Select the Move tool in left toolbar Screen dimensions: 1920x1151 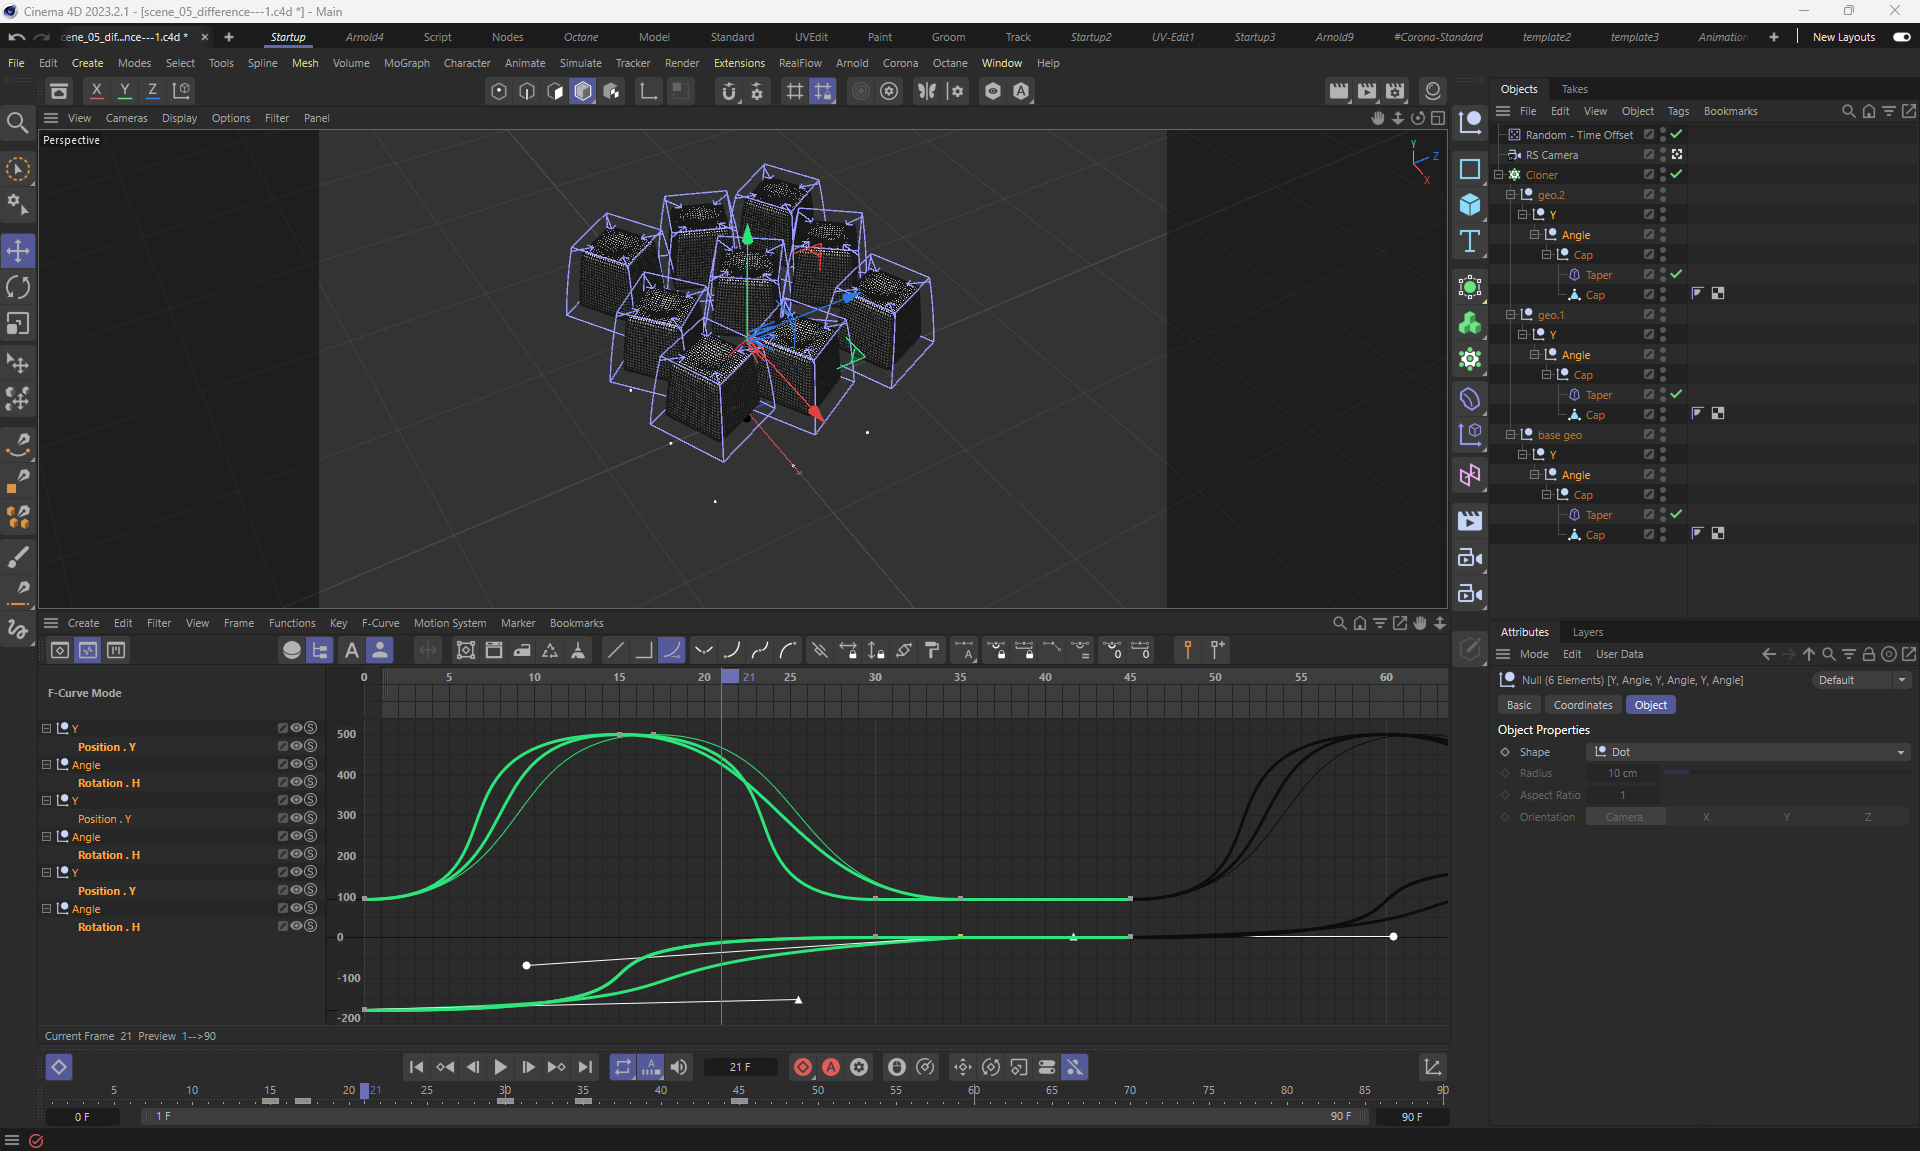click(18, 251)
